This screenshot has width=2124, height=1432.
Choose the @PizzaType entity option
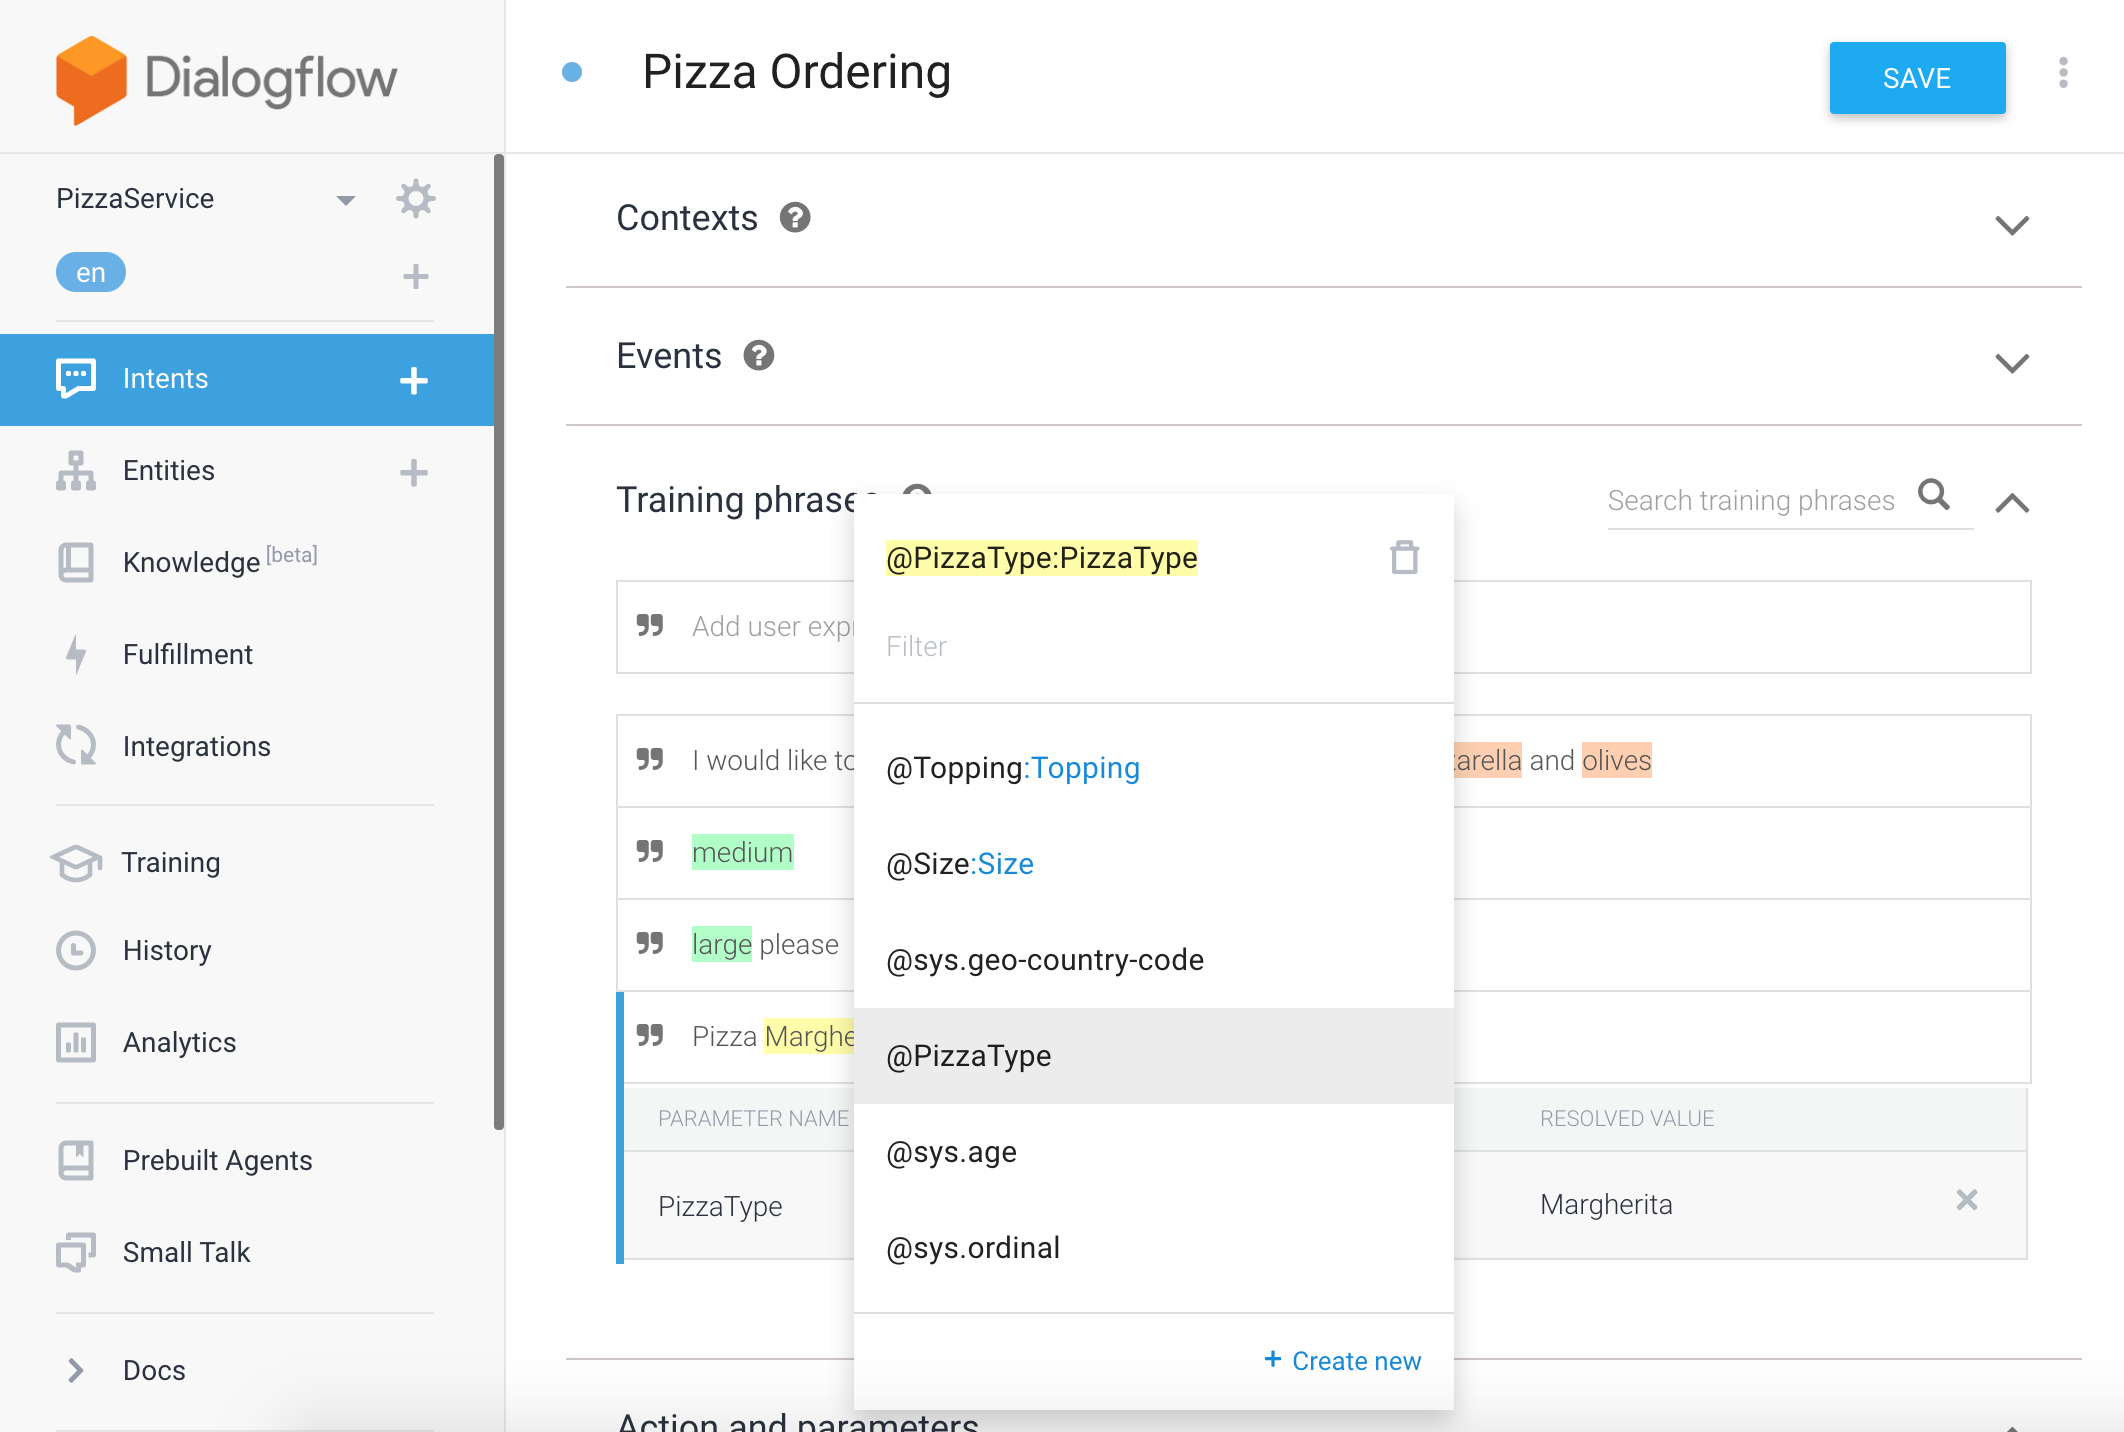[x=1153, y=1056]
